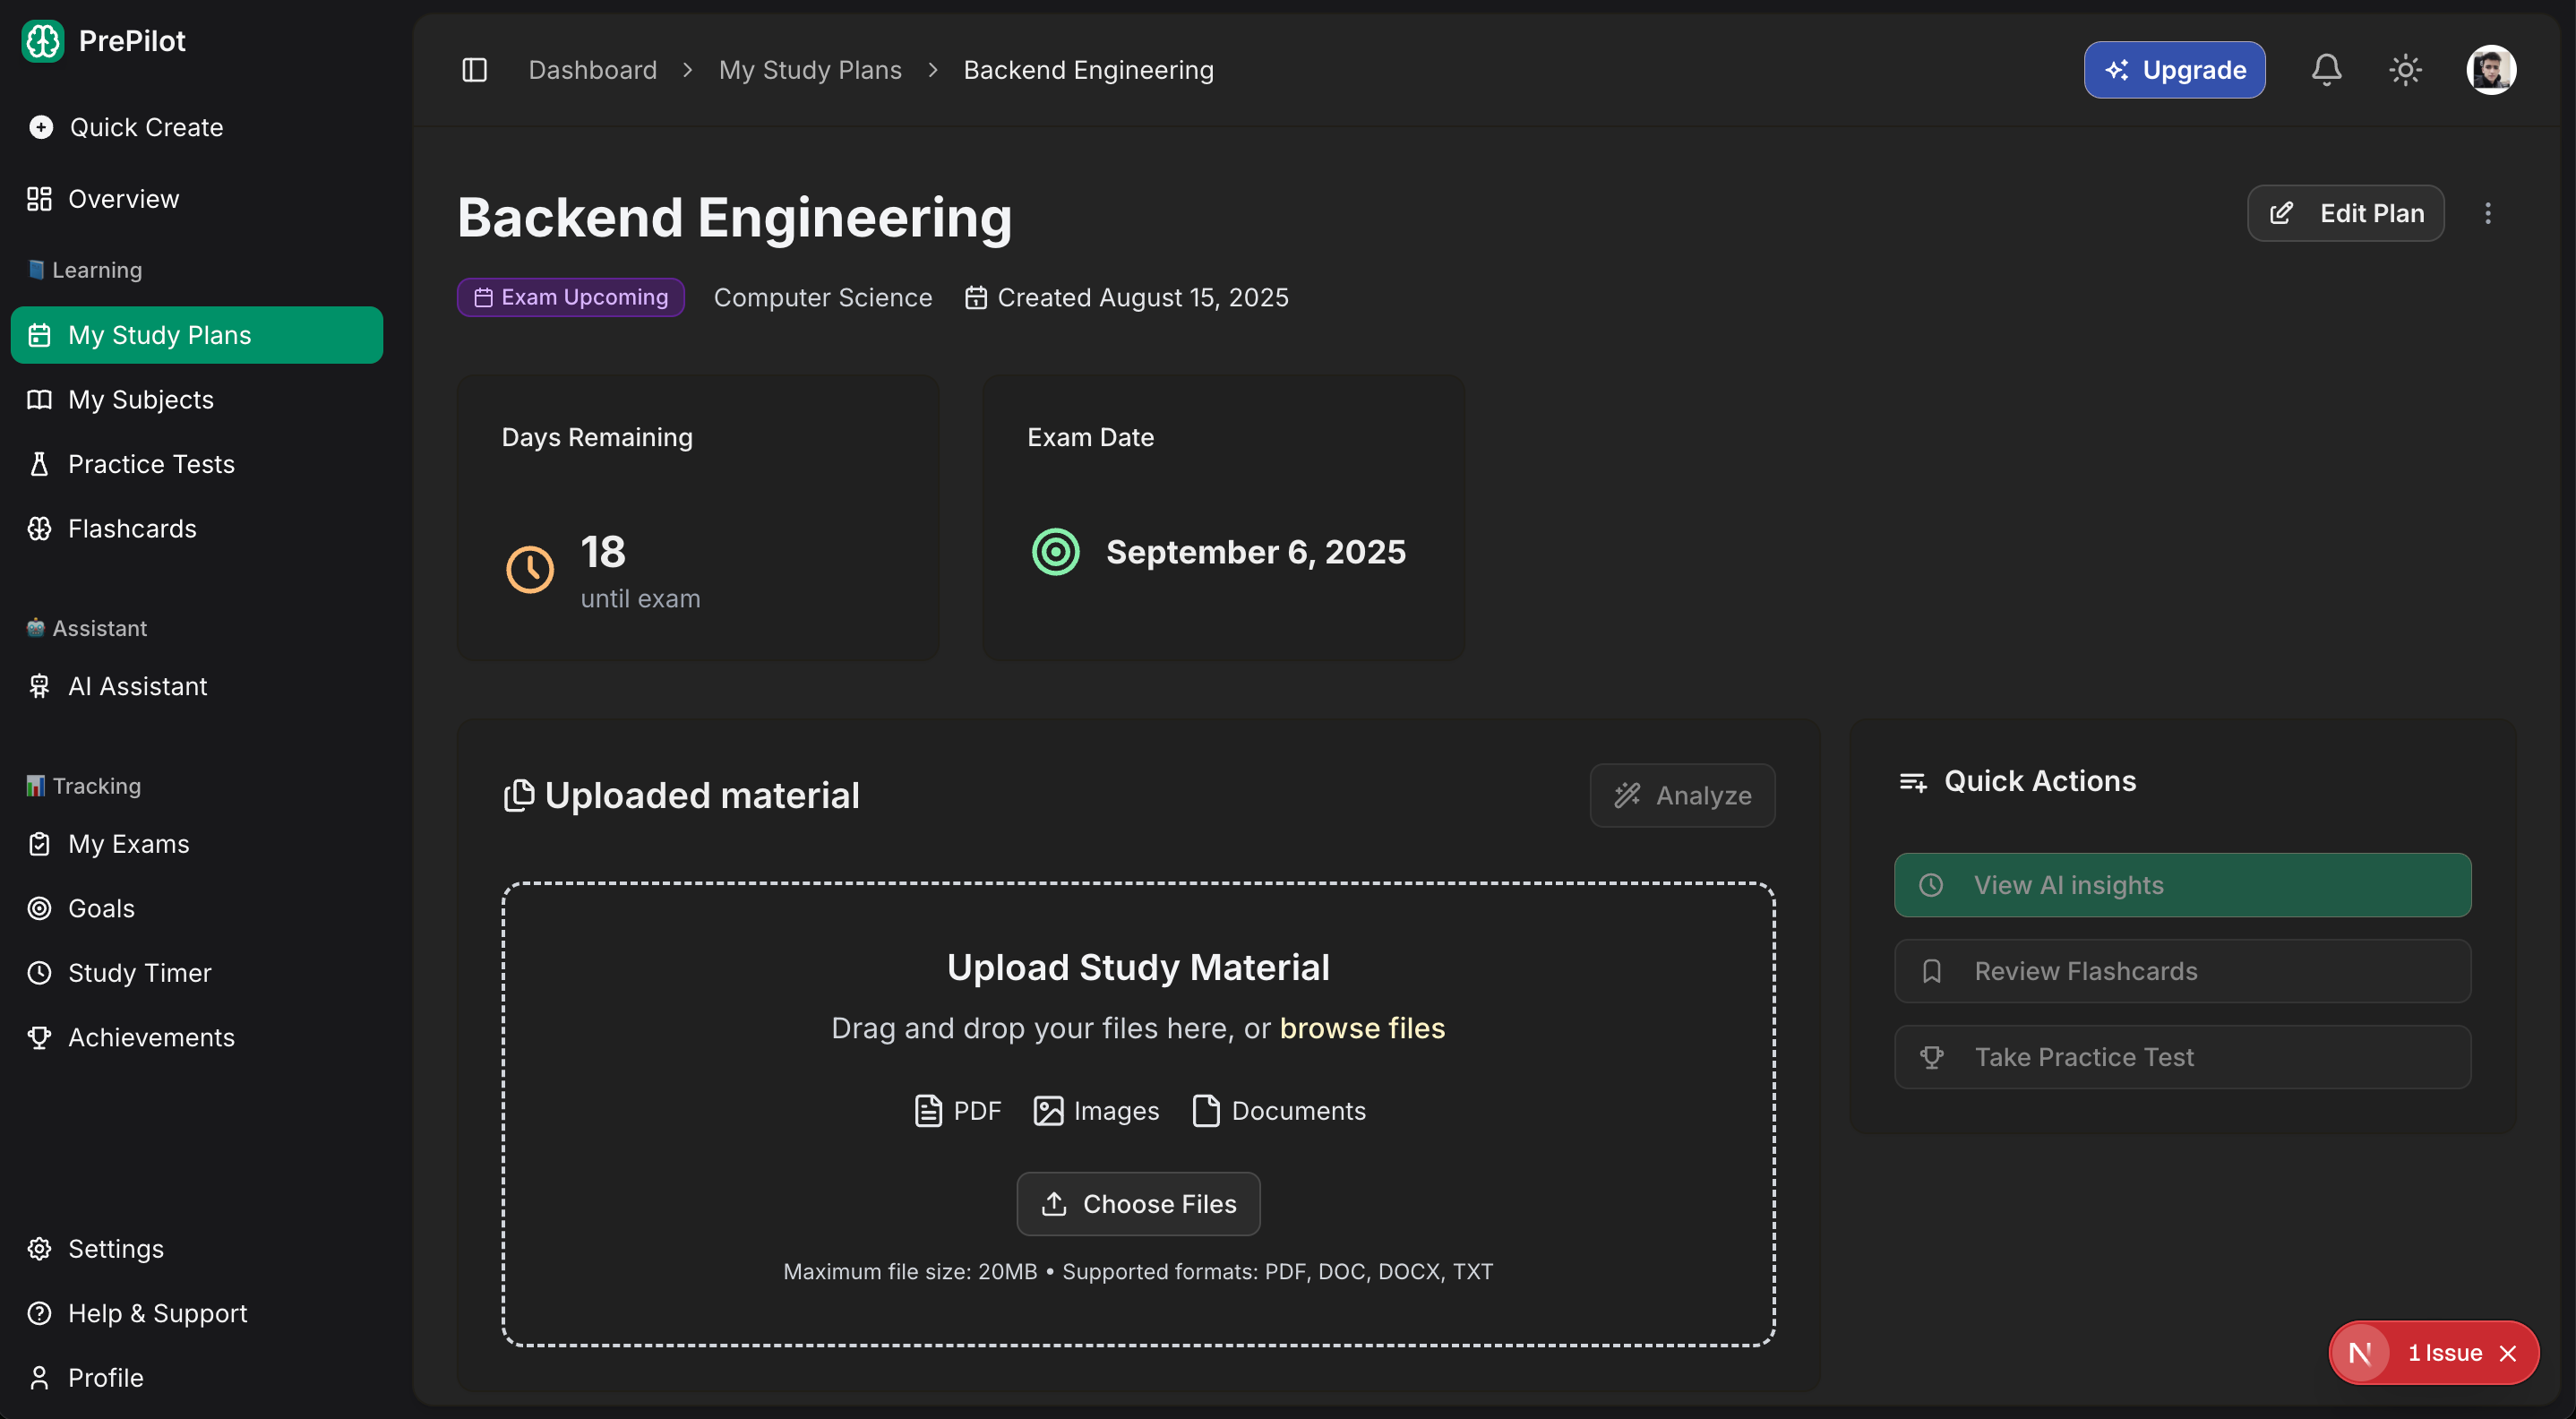The height and width of the screenshot is (1419, 2576).
Task: Open the notifications bell
Action: 2326,70
